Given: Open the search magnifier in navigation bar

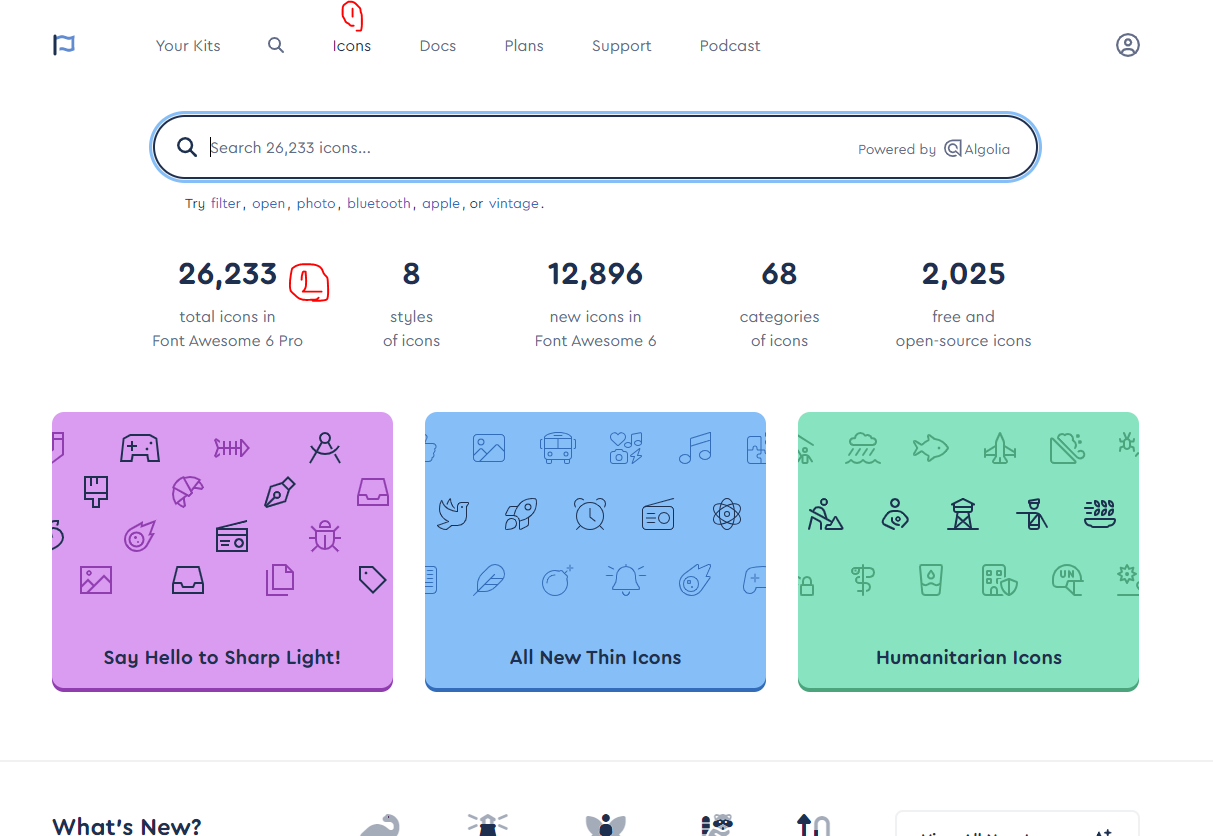Looking at the screenshot, I should click(276, 45).
